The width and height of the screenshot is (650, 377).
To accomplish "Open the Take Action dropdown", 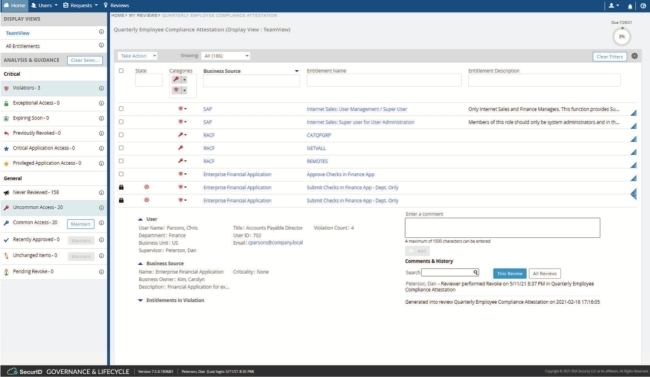I will click(138, 56).
